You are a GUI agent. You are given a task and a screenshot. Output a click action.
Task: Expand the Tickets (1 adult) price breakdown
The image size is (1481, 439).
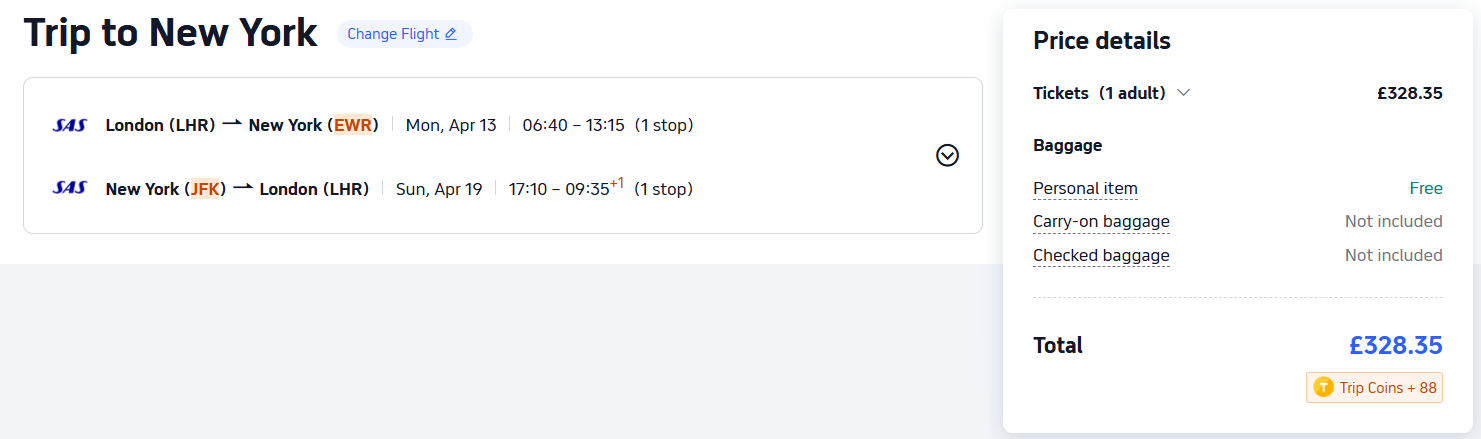pyautogui.click(x=1184, y=93)
